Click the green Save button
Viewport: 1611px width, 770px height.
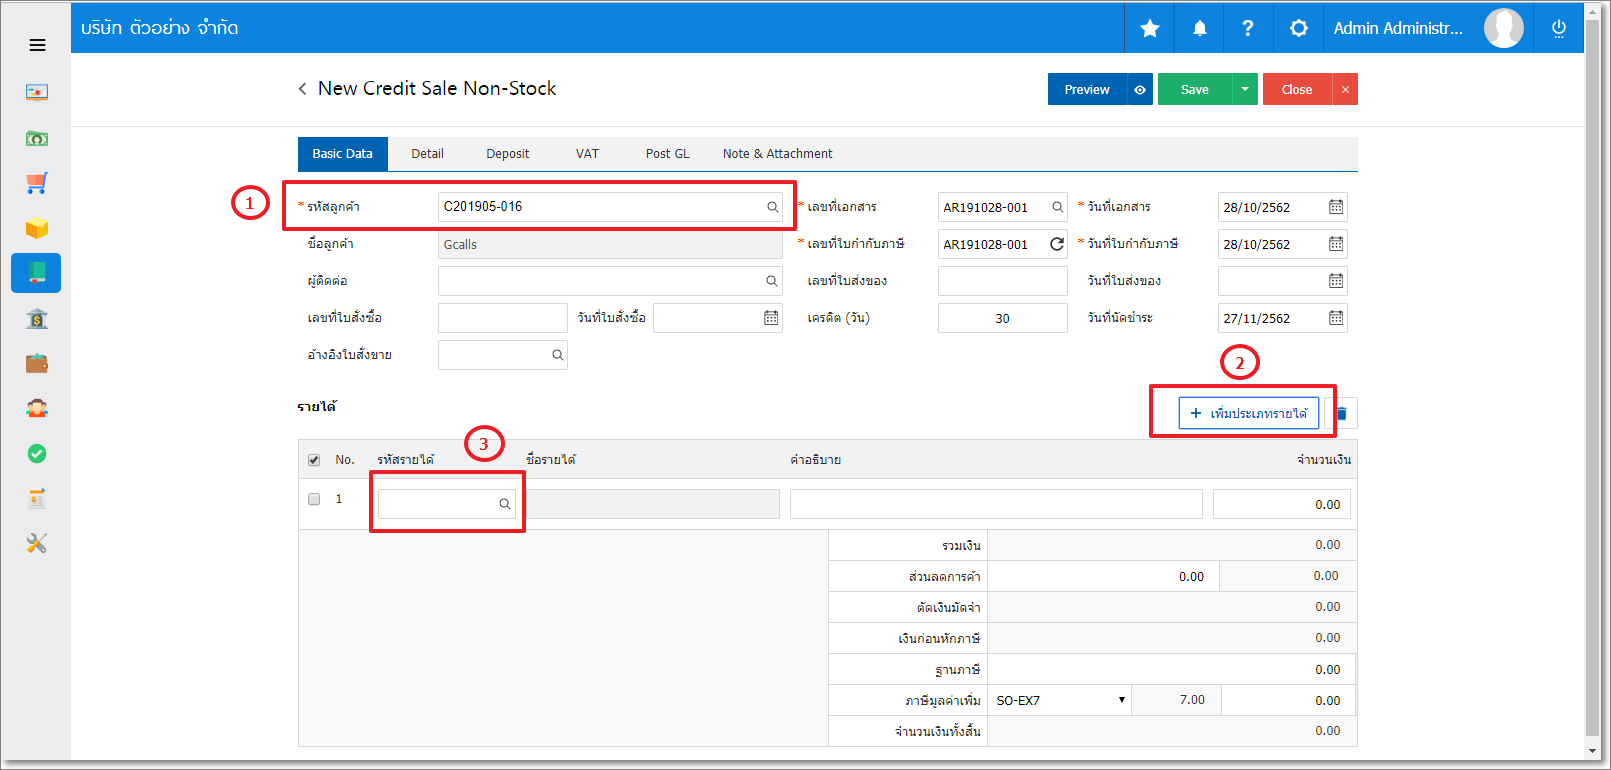pos(1195,89)
